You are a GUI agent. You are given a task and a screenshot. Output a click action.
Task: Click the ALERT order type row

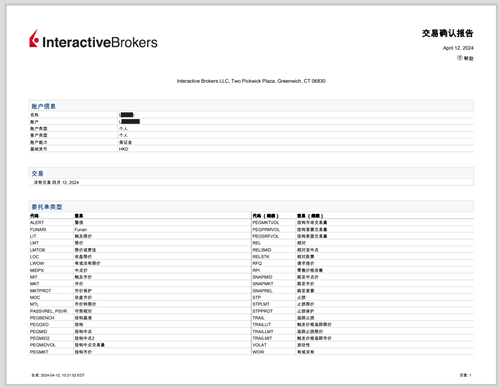140,222
